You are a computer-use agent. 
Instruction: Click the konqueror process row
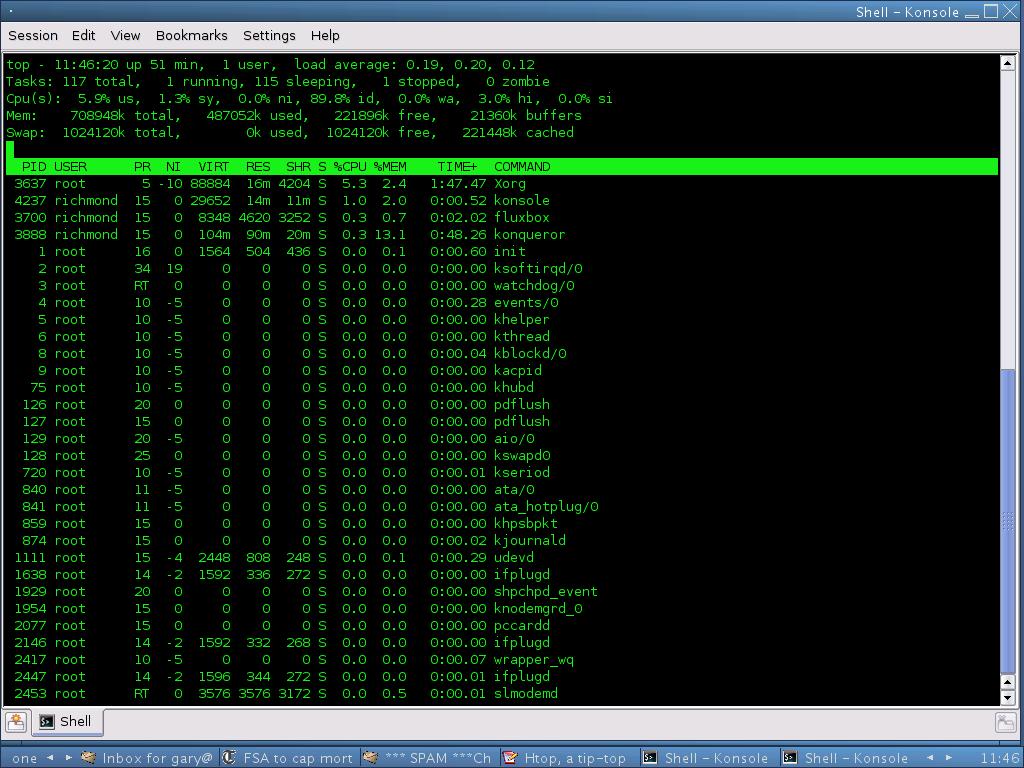coord(502,234)
